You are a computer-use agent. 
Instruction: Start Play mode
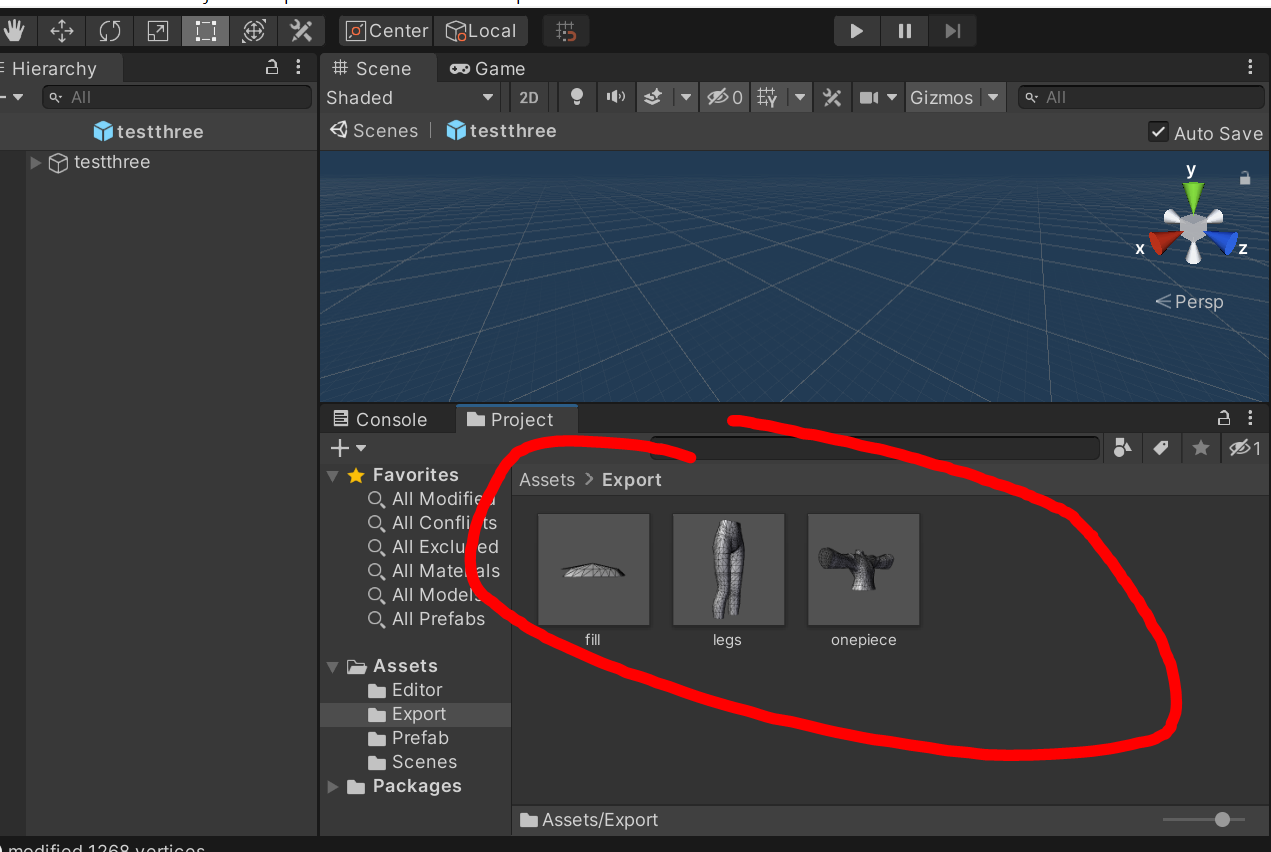click(x=857, y=31)
